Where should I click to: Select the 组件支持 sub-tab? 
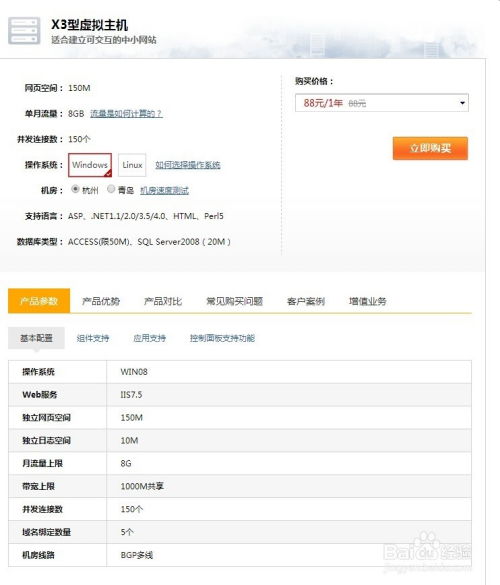click(x=93, y=338)
